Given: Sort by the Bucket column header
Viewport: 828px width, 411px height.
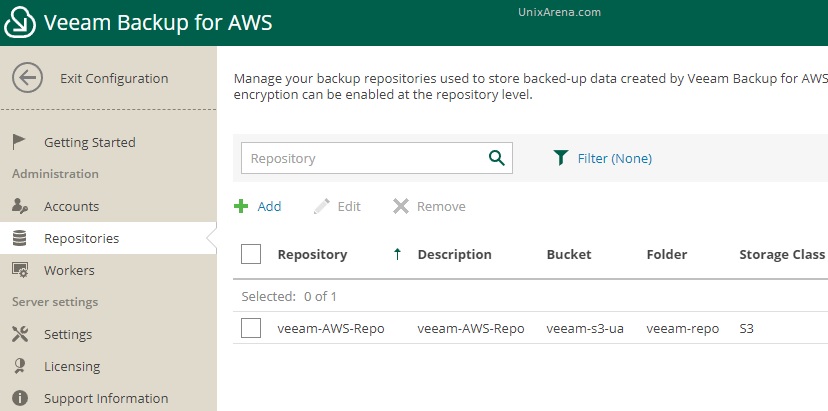Looking at the screenshot, I should (x=569, y=255).
